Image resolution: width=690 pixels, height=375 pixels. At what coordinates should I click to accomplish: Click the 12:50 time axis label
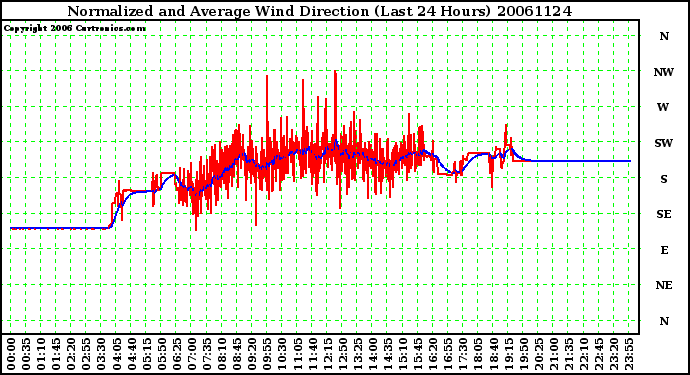coord(343,354)
